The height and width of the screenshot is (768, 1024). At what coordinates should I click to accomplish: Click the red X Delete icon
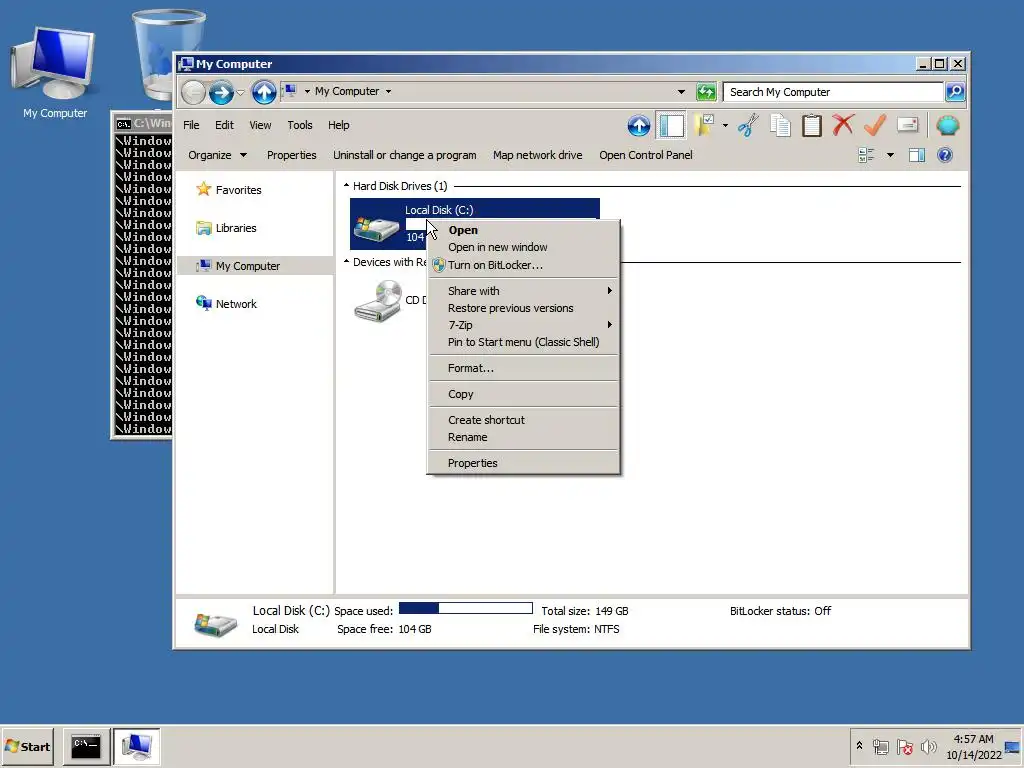pos(843,125)
